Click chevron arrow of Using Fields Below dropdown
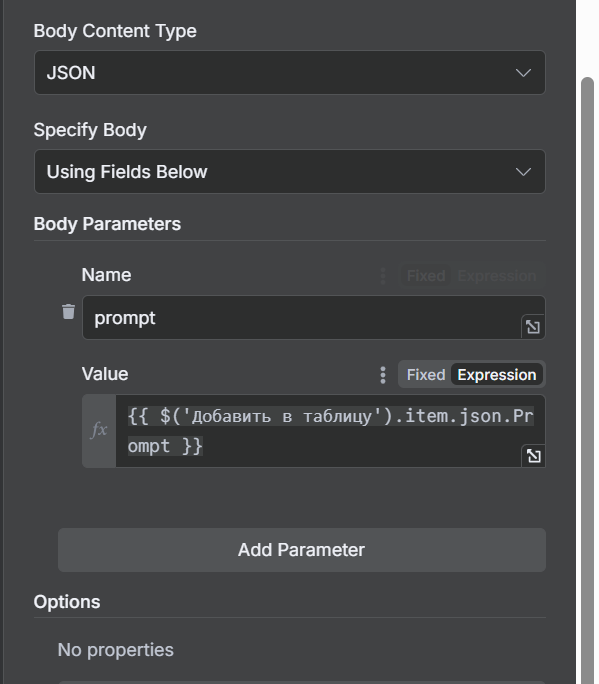 (x=523, y=171)
